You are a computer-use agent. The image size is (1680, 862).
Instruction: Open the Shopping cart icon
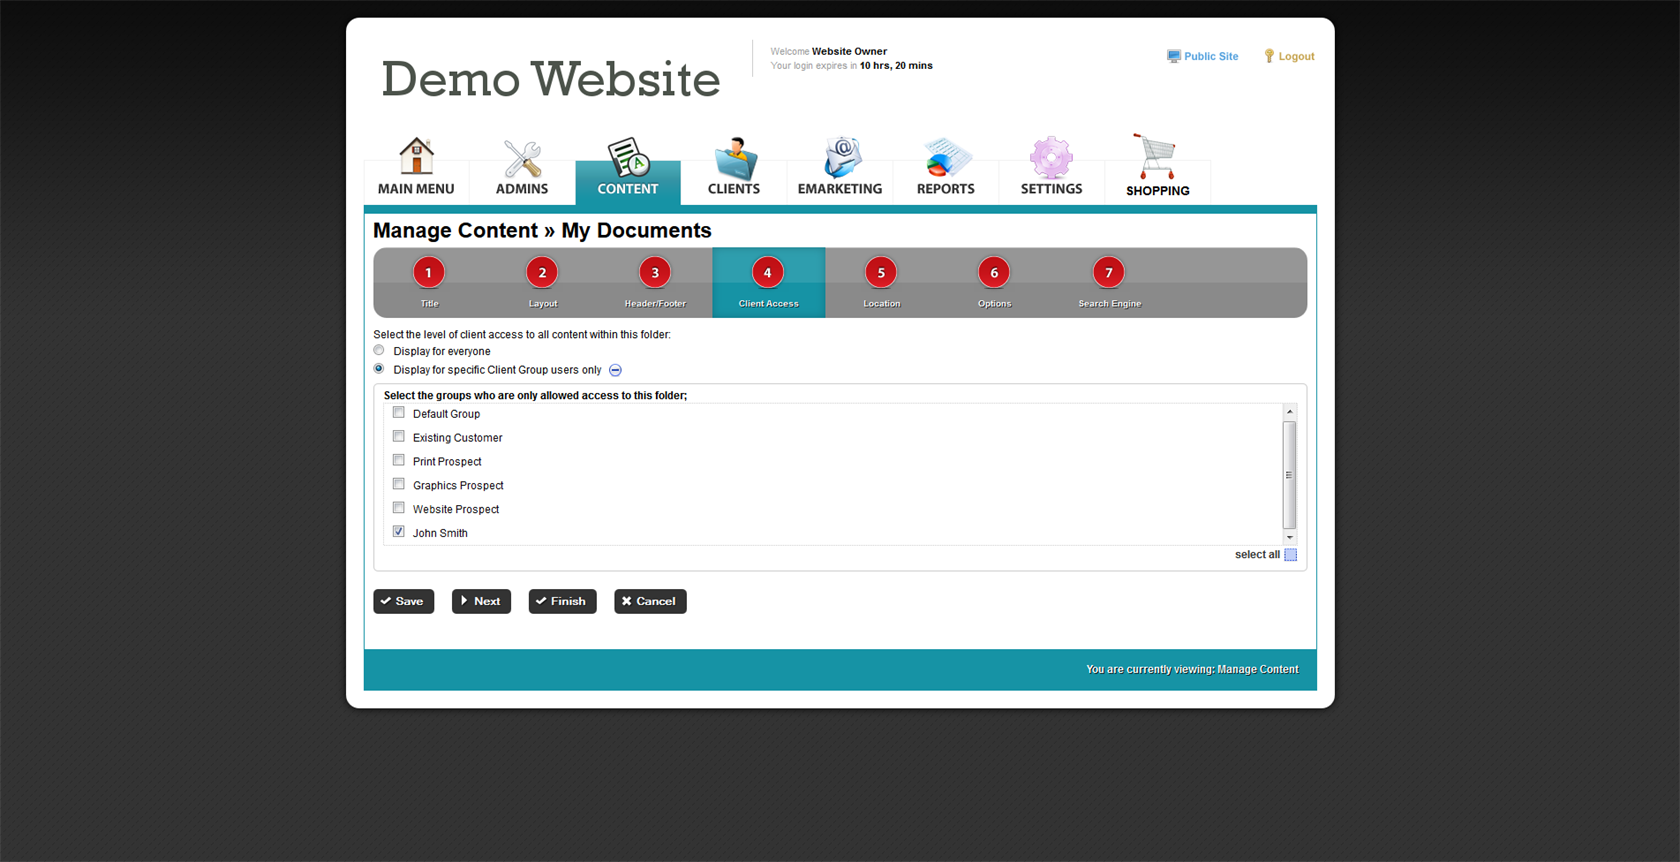coord(1156,157)
